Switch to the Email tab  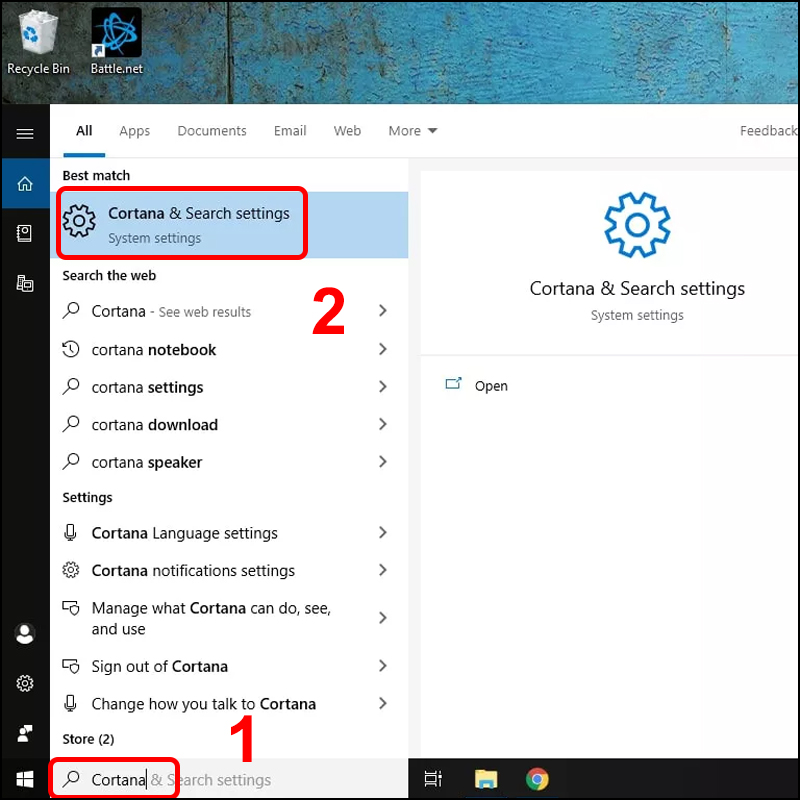click(x=290, y=131)
